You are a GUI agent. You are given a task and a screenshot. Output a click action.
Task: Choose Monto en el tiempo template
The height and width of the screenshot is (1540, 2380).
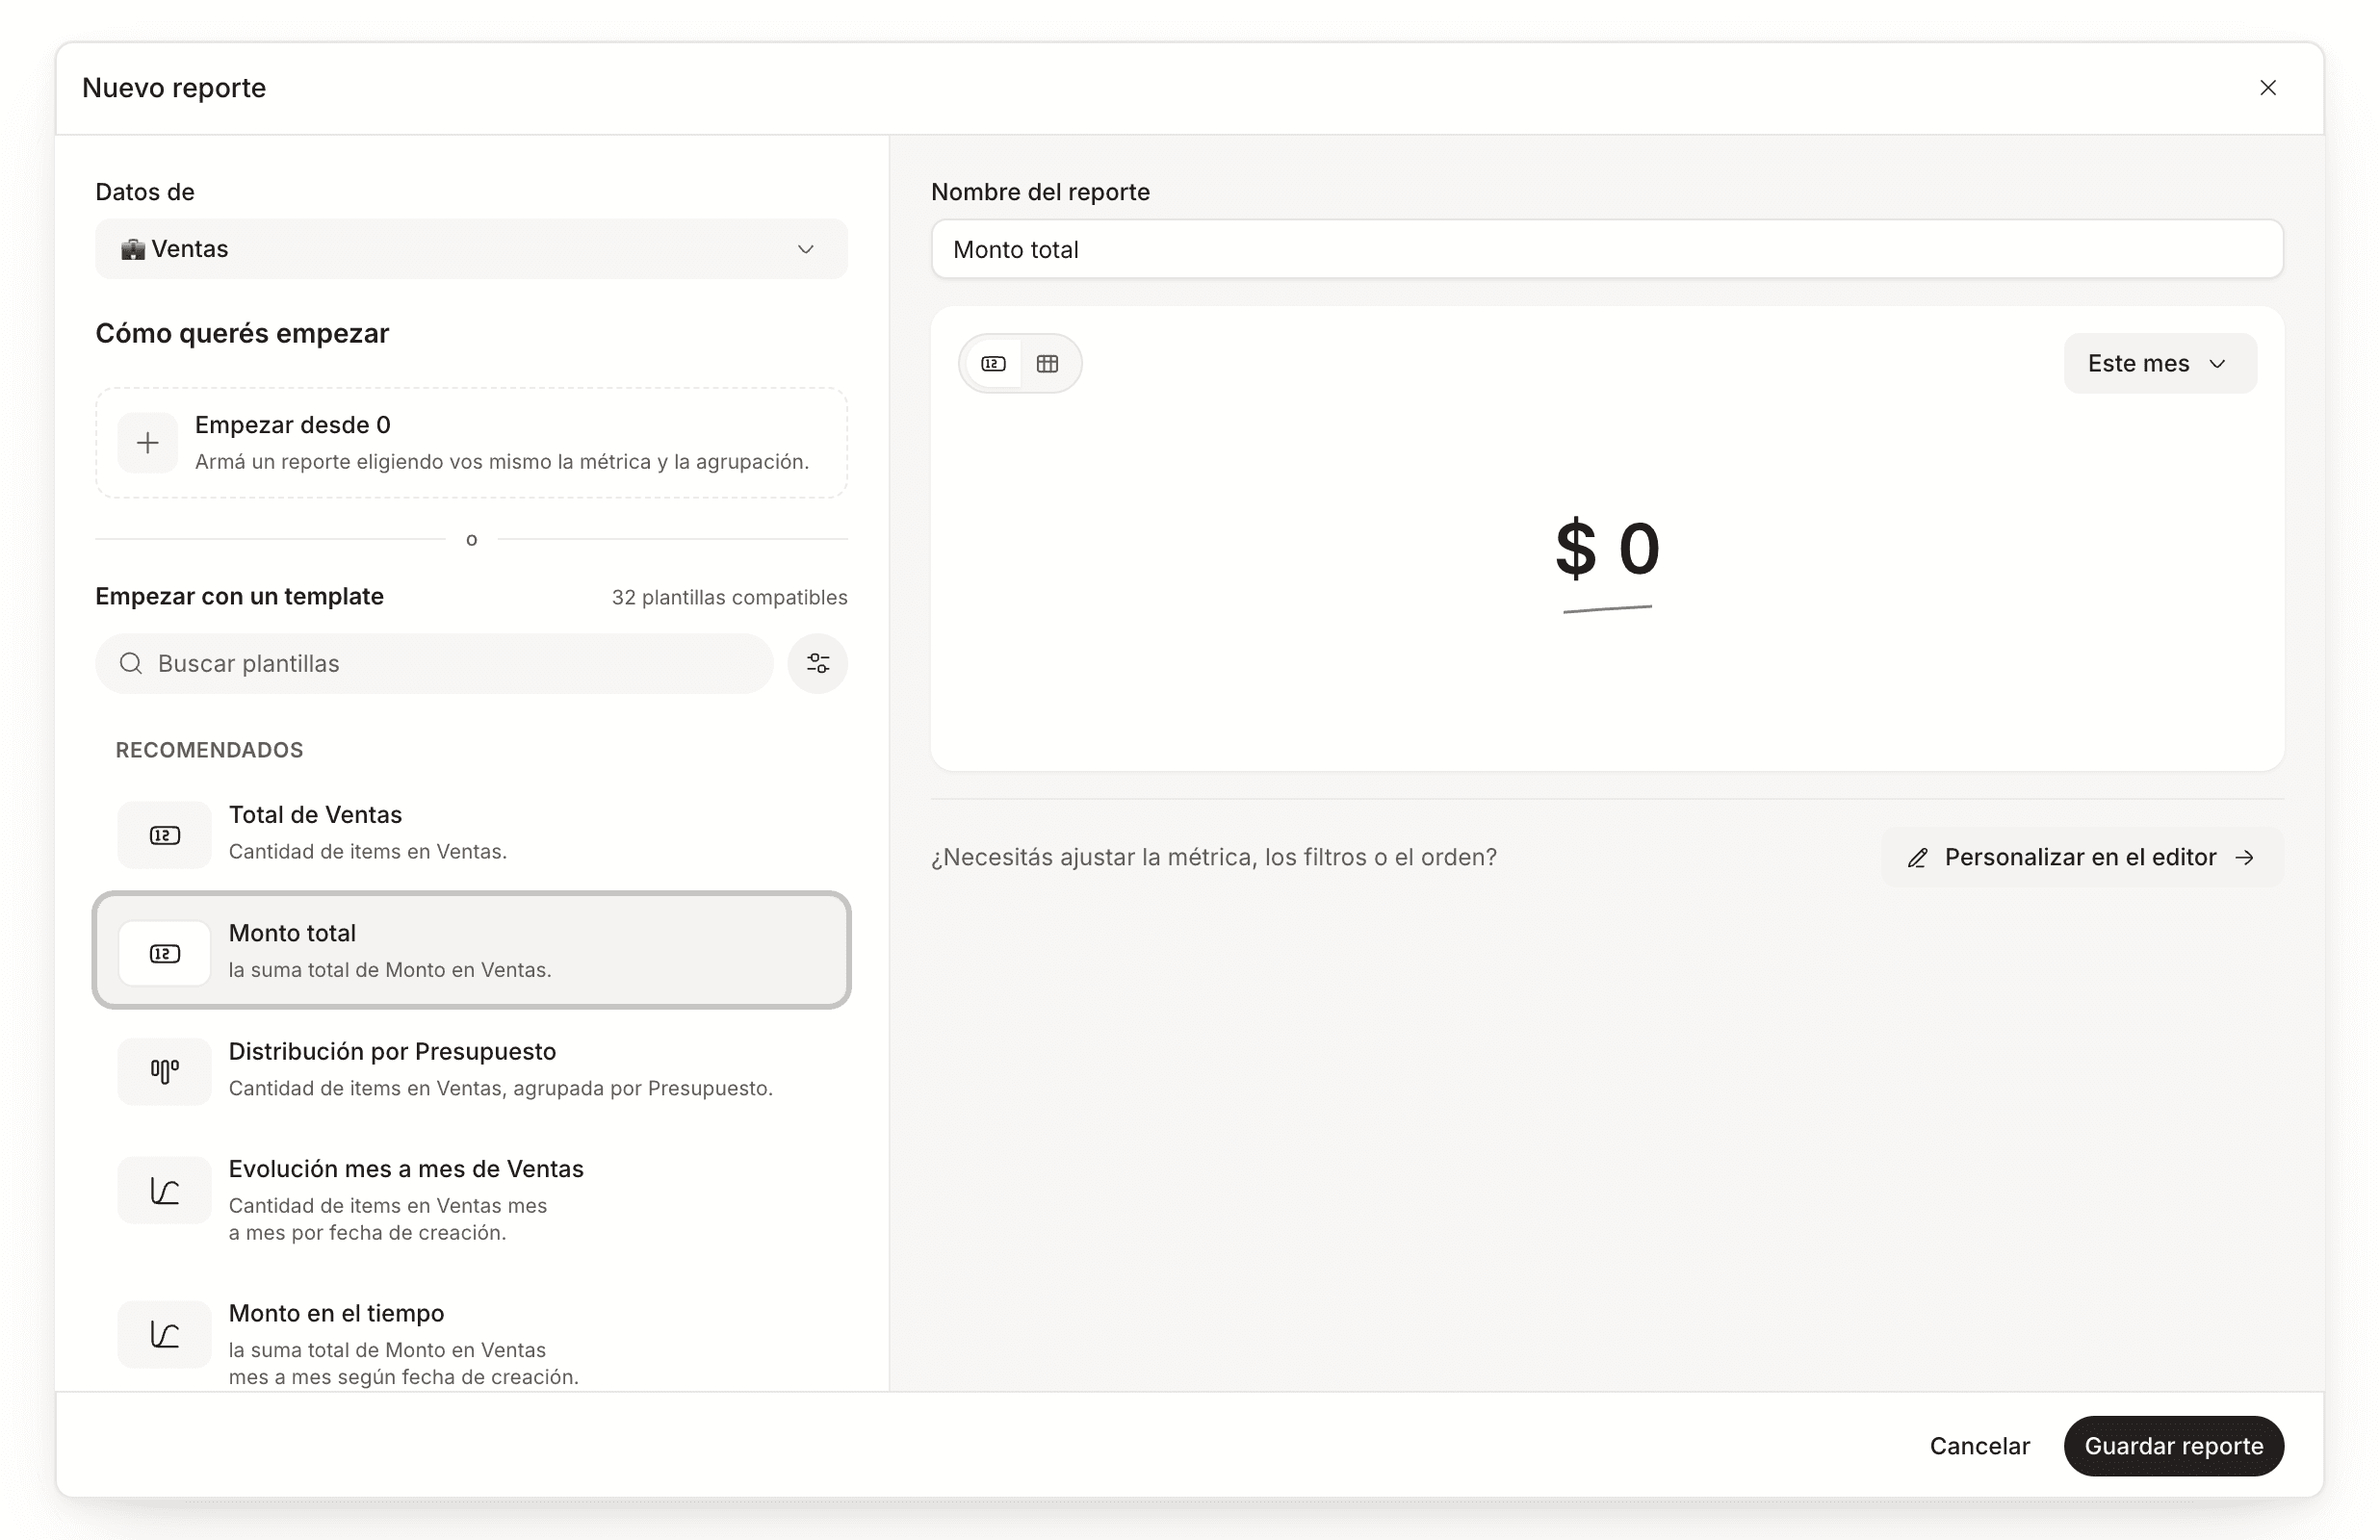(471, 1340)
